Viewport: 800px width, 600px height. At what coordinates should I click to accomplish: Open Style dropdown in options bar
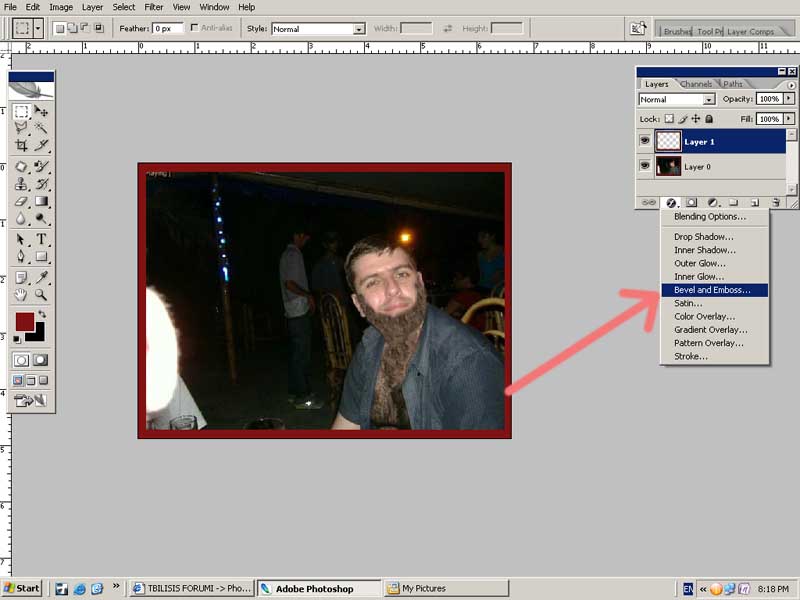359,29
